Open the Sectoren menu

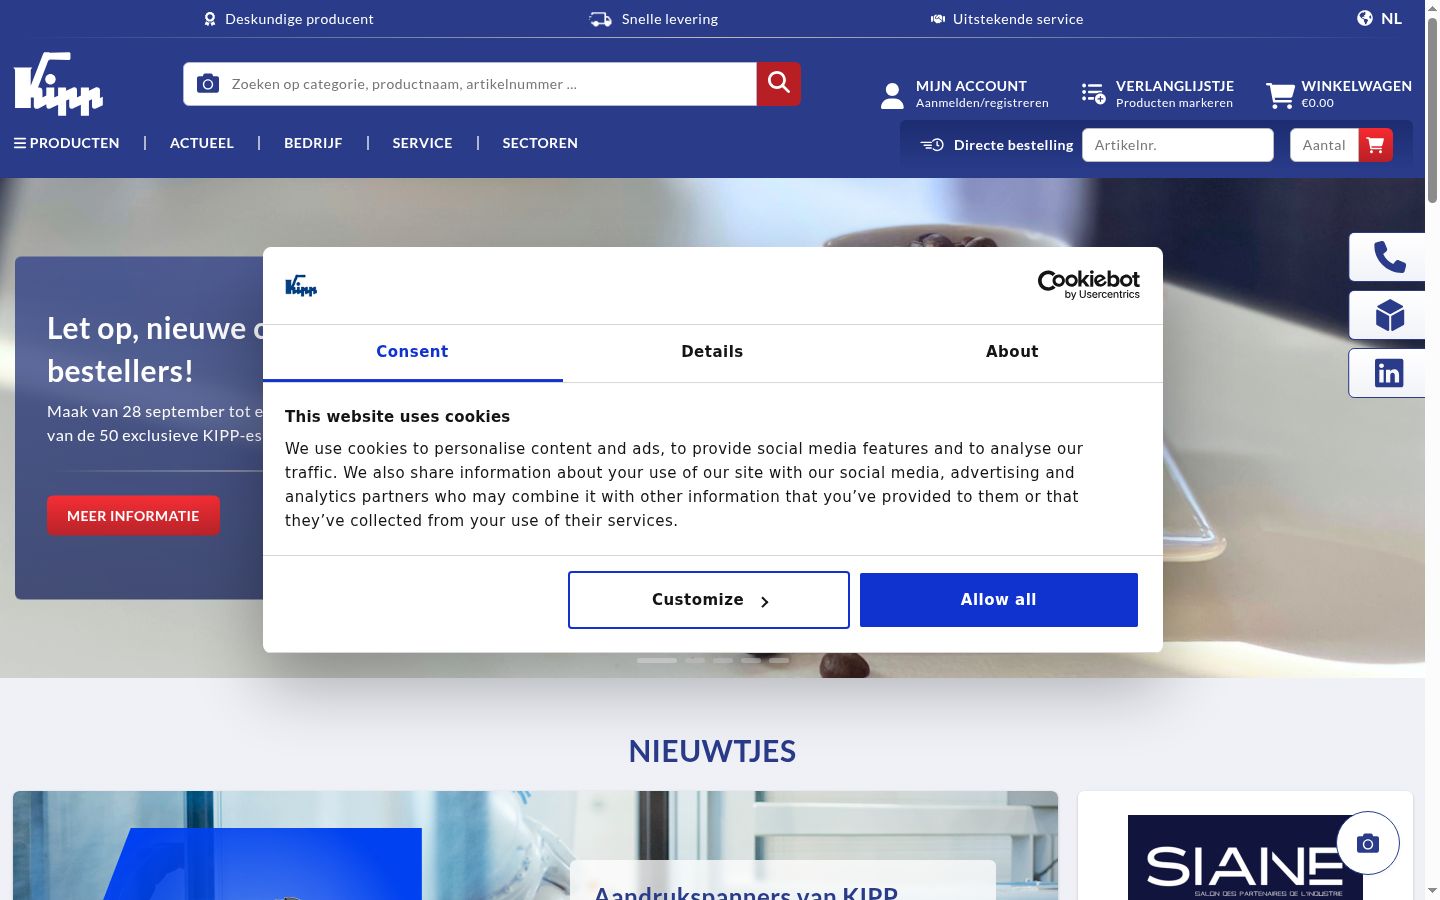[x=540, y=143]
